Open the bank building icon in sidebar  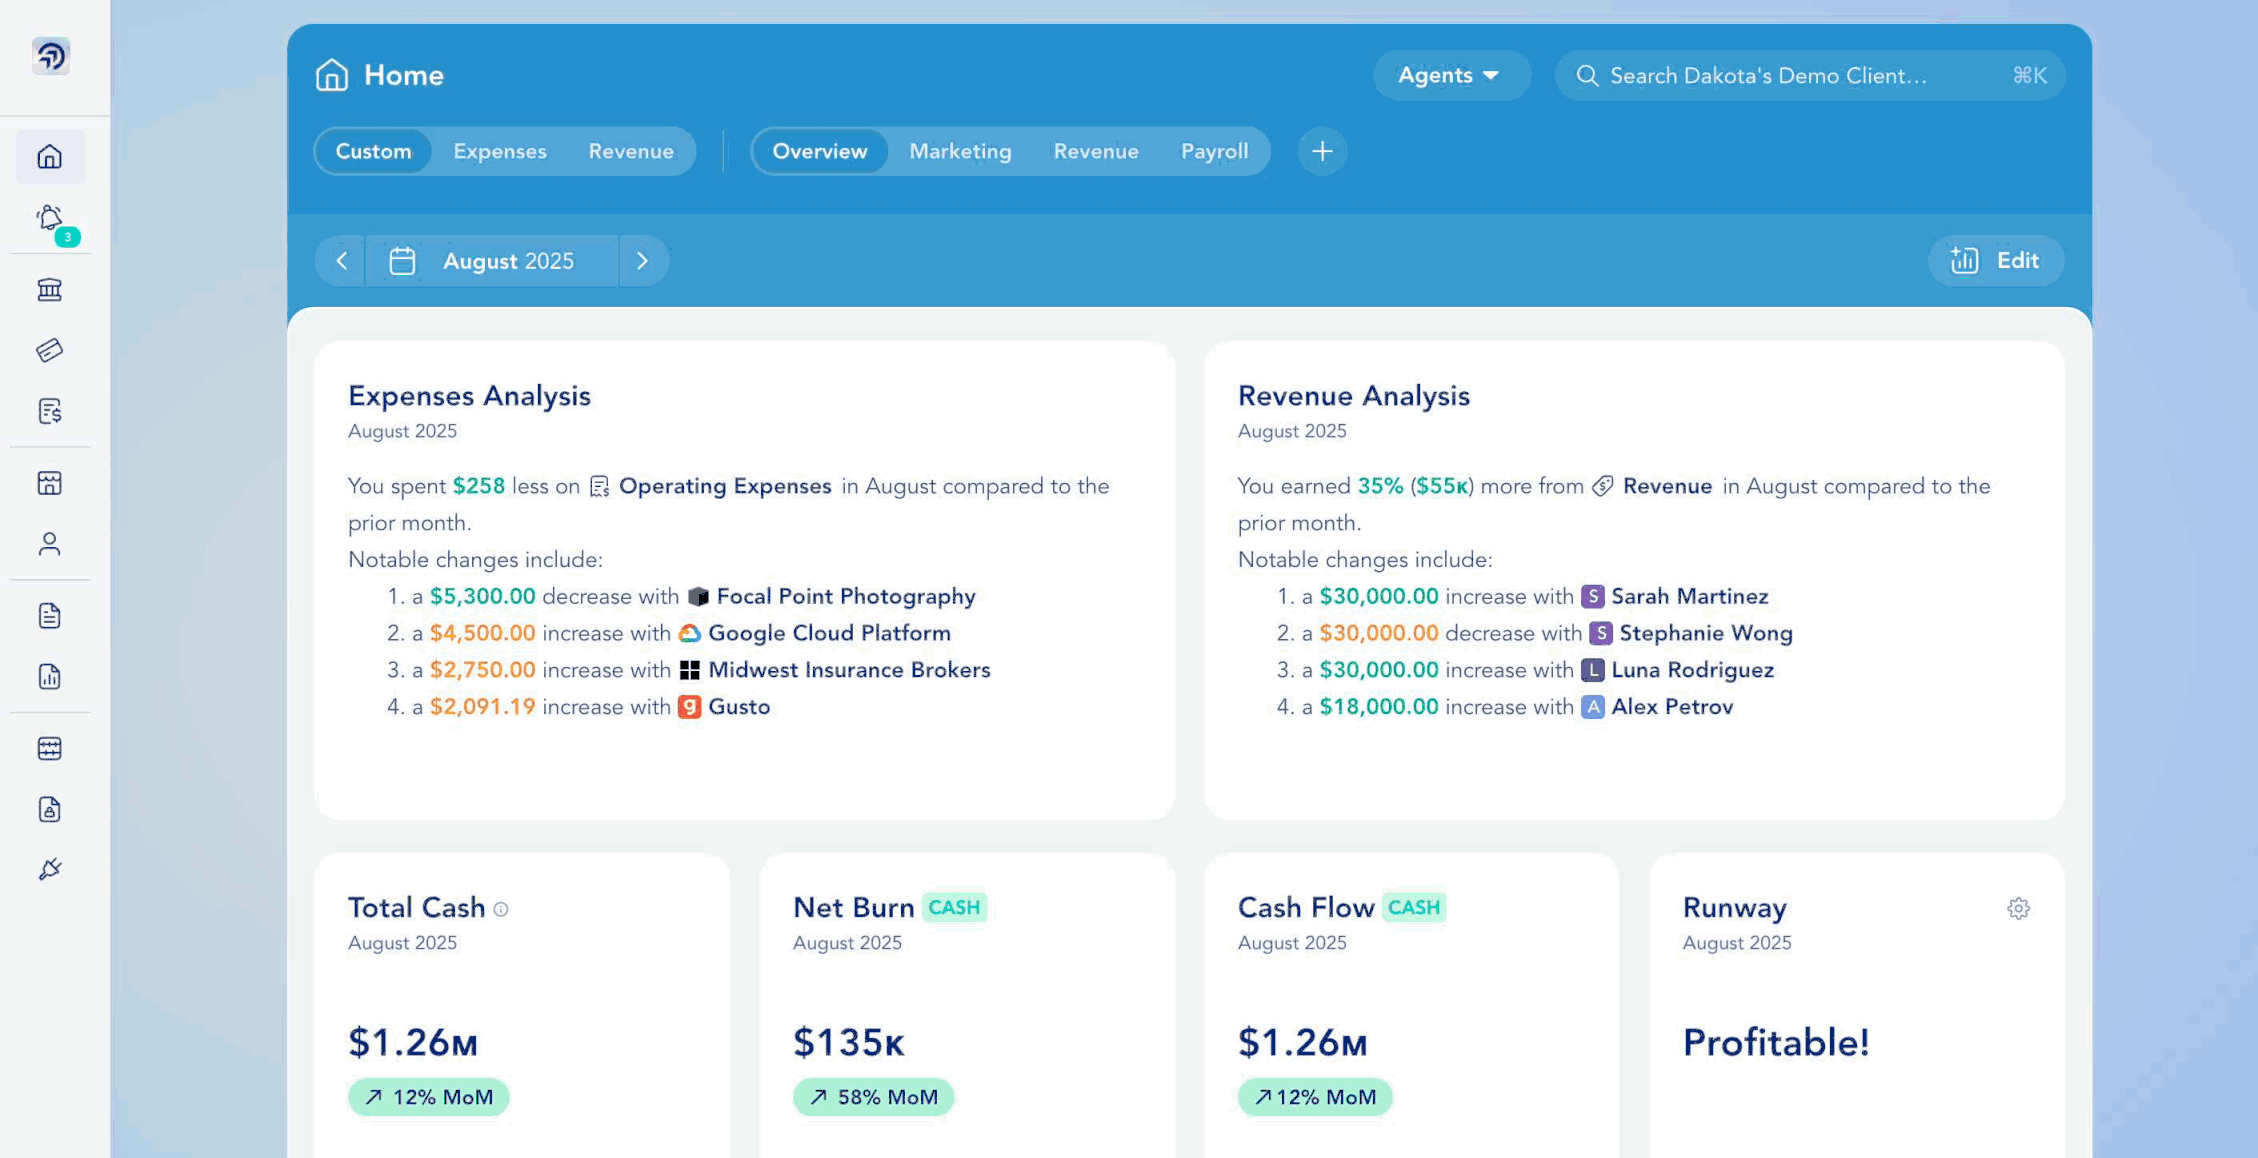point(50,290)
